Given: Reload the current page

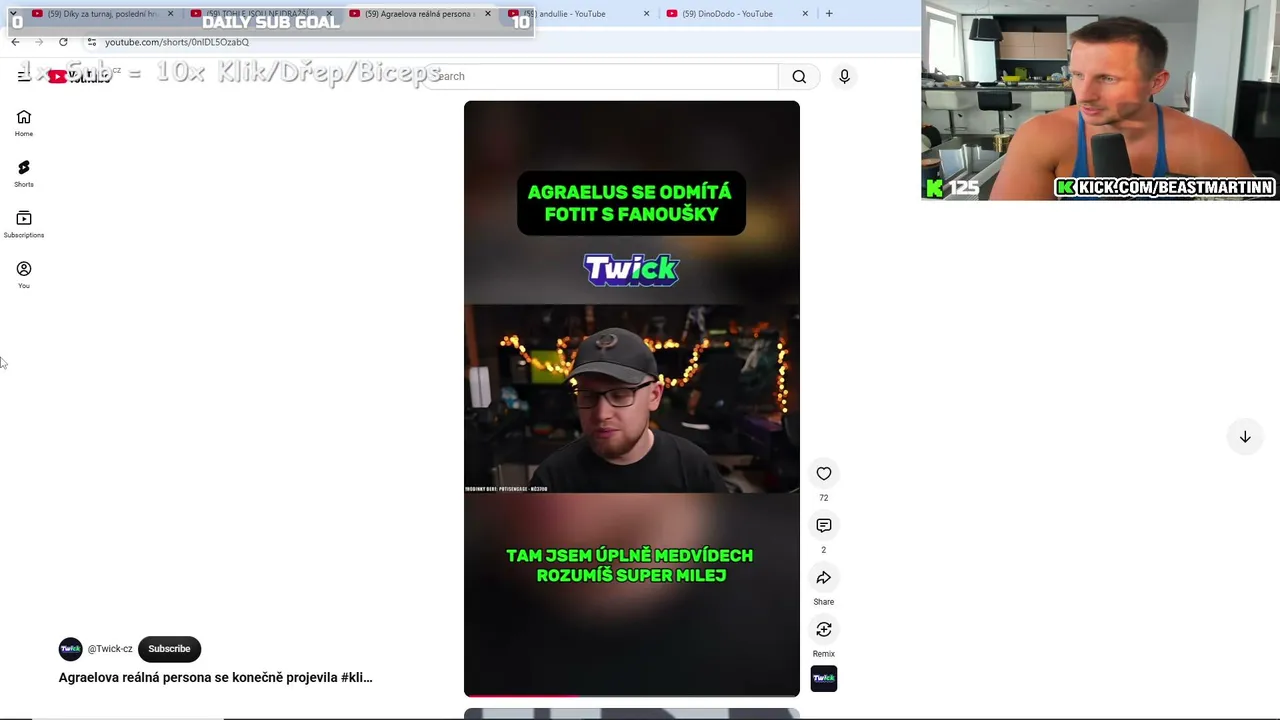Looking at the screenshot, I should coord(63,42).
